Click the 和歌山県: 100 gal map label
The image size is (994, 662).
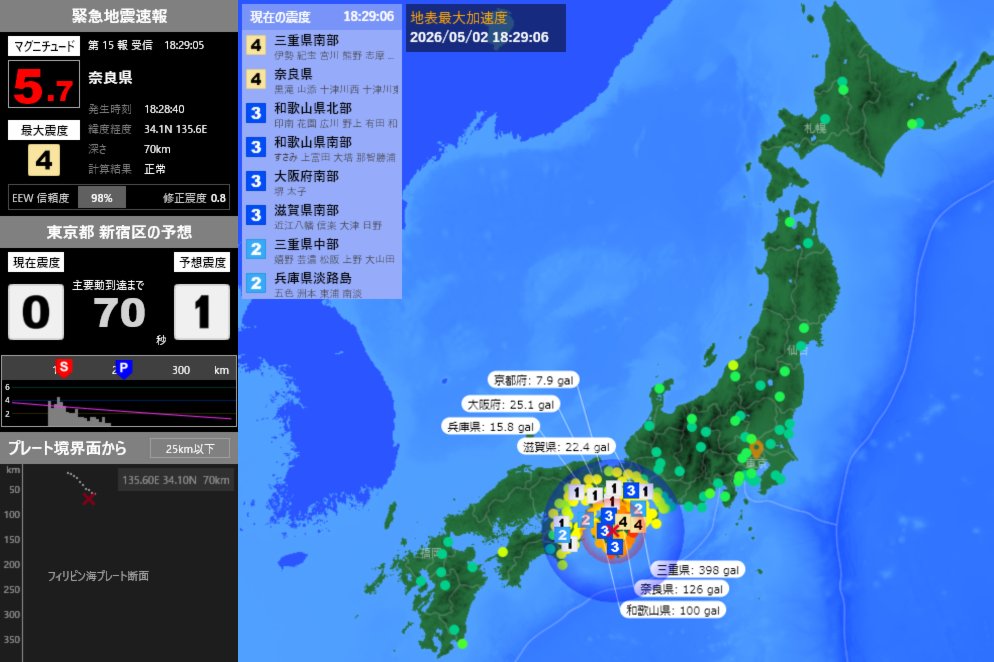point(673,610)
